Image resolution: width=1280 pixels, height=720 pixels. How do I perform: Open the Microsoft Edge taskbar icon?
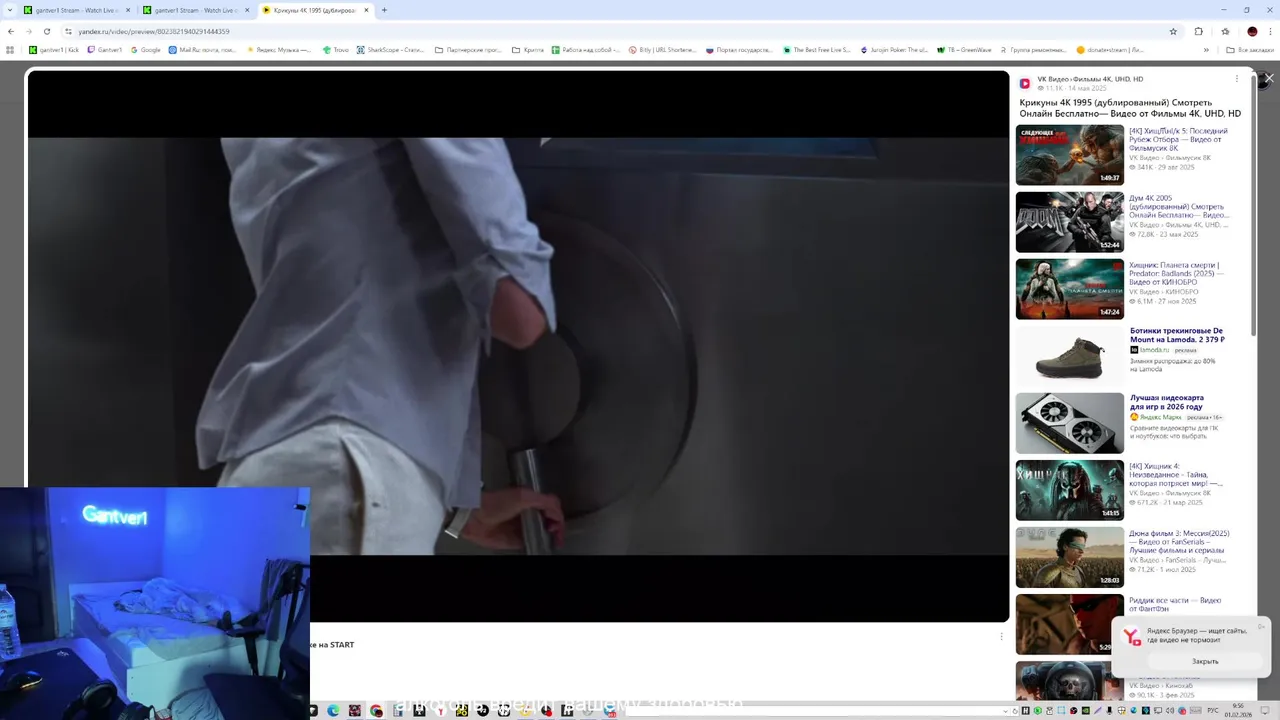coord(333,711)
